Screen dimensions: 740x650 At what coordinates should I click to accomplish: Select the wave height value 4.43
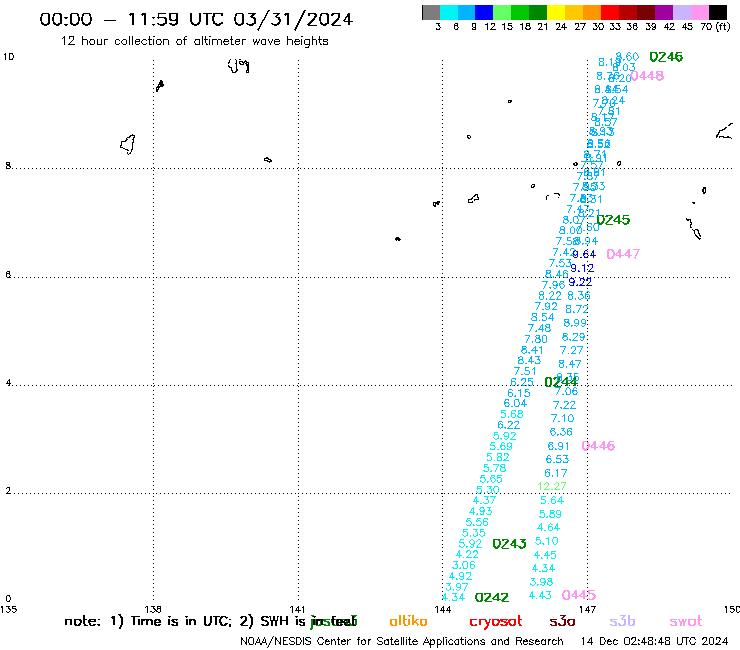click(x=540, y=595)
